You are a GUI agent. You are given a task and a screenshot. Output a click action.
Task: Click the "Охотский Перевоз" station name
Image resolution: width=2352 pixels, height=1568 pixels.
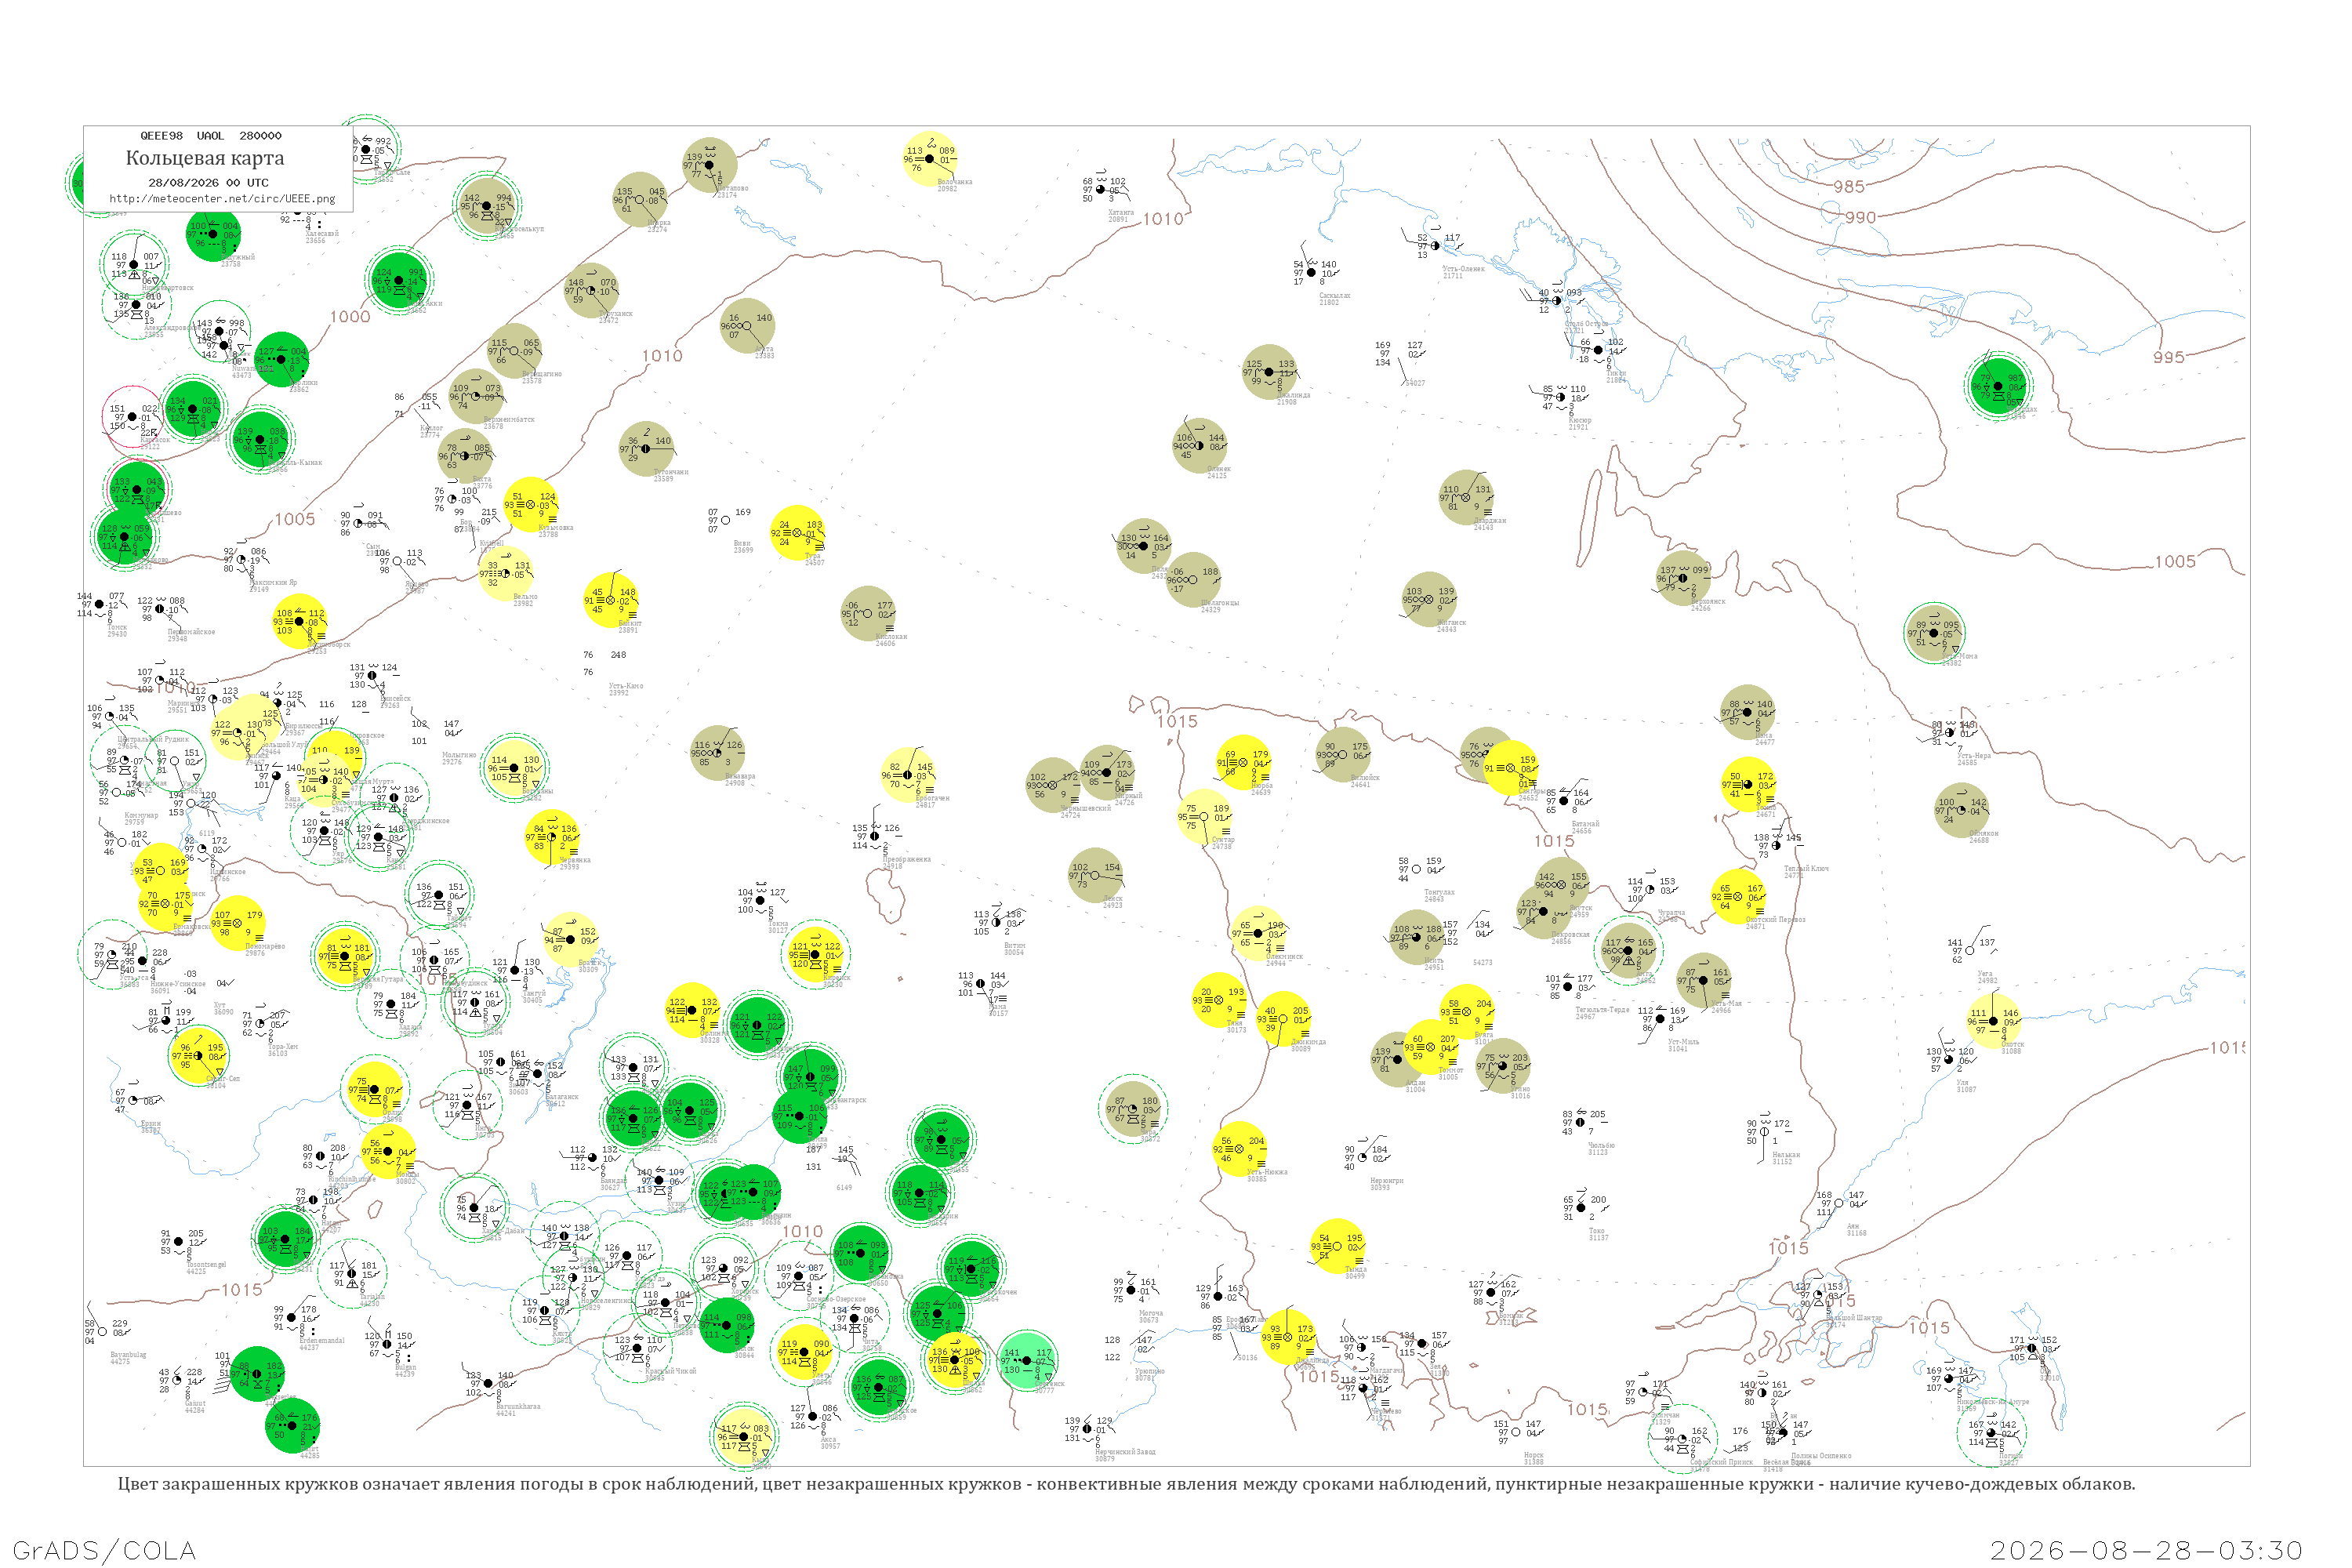pyautogui.click(x=1775, y=919)
